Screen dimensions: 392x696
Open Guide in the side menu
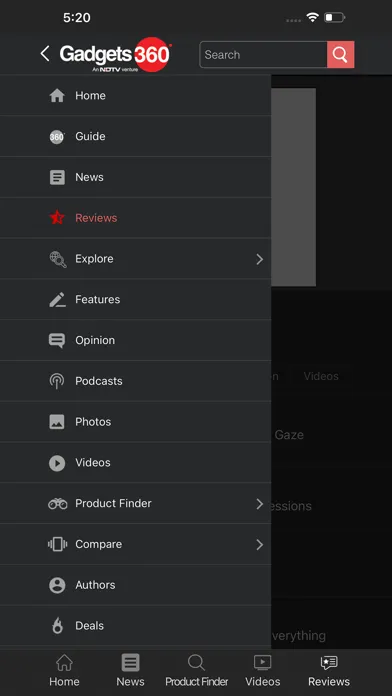coord(90,136)
